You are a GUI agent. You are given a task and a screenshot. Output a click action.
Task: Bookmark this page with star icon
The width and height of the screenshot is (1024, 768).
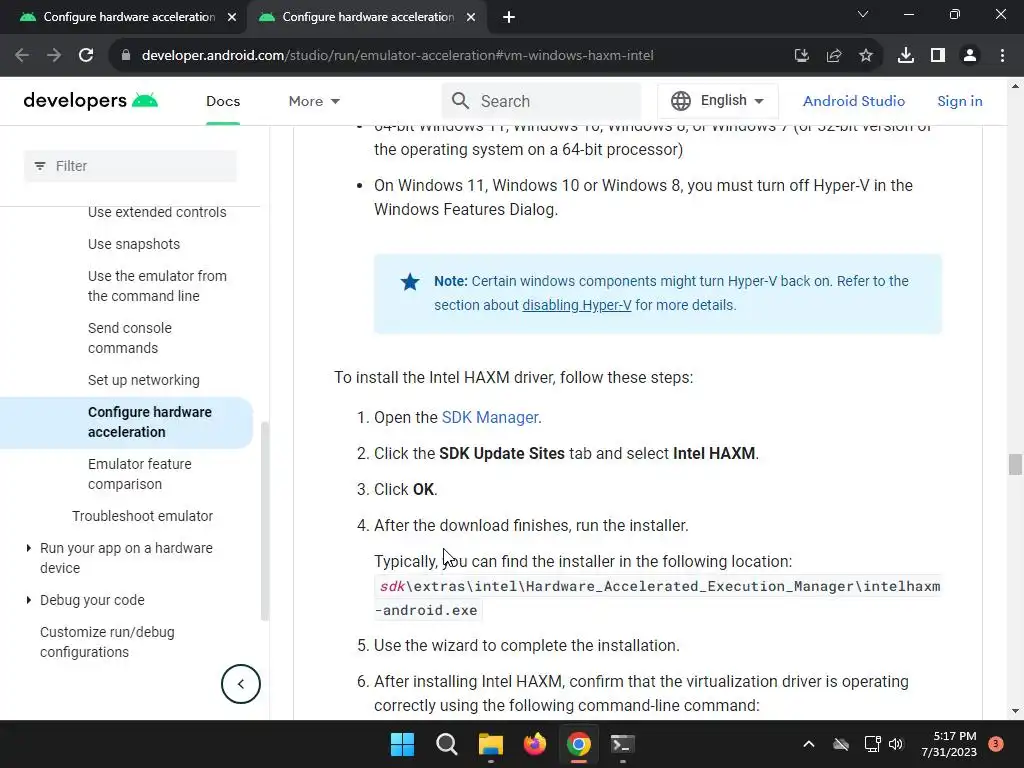click(x=866, y=56)
